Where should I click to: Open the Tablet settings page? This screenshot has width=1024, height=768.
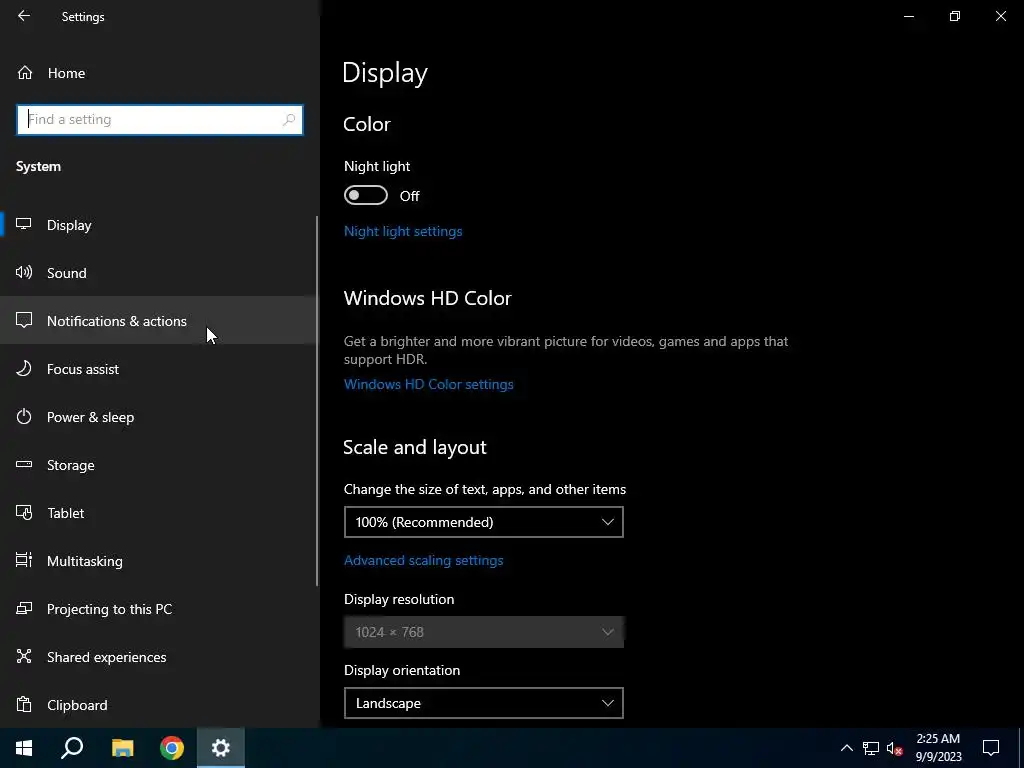coord(159,513)
